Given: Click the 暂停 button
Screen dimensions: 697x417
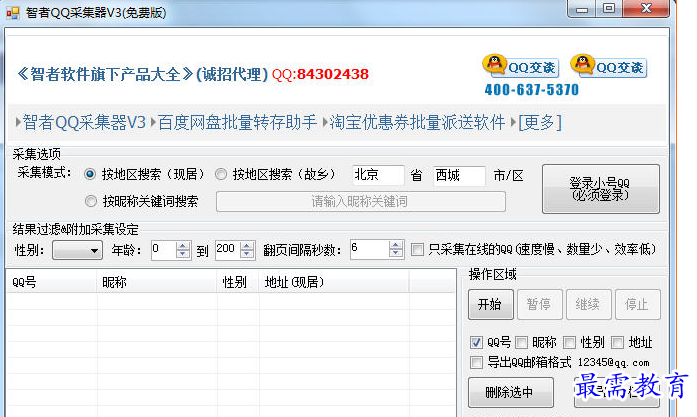Looking at the screenshot, I should point(540,305).
